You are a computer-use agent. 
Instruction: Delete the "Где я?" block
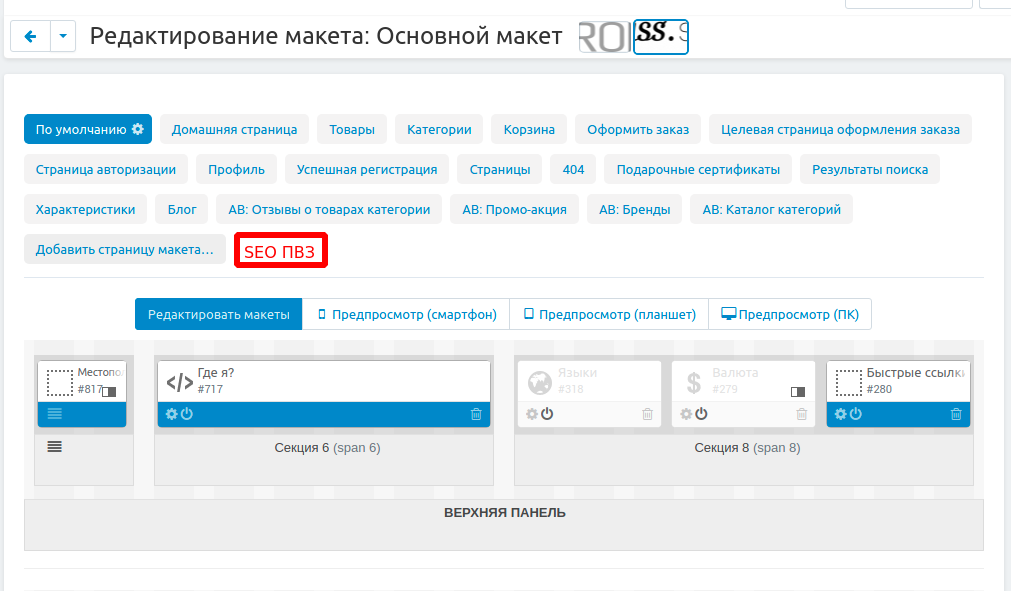(476, 414)
